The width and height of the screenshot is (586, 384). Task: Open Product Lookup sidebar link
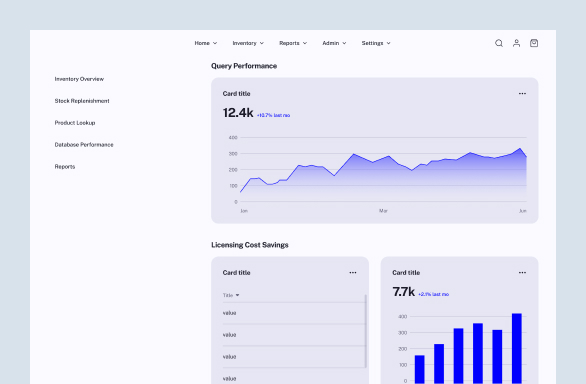tap(75, 123)
